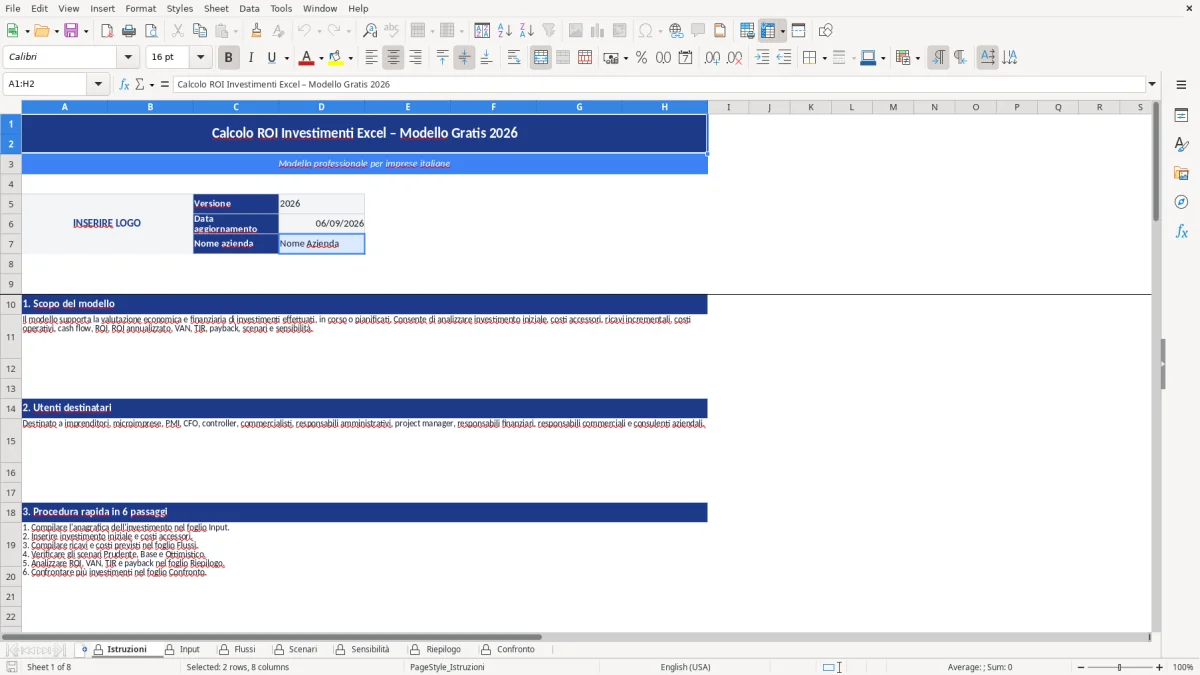The image size is (1200, 675).
Task: Click the Add Decimal Place icon
Action: 712,58
